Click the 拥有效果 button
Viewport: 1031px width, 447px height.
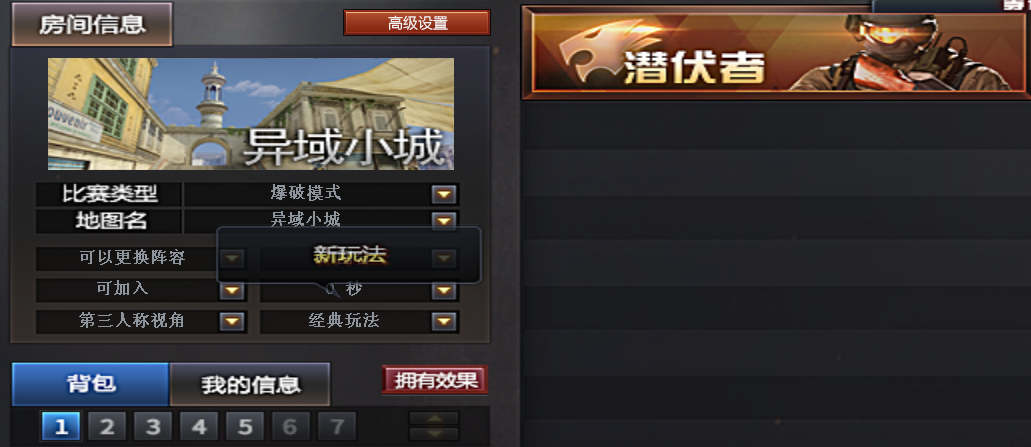coord(435,380)
